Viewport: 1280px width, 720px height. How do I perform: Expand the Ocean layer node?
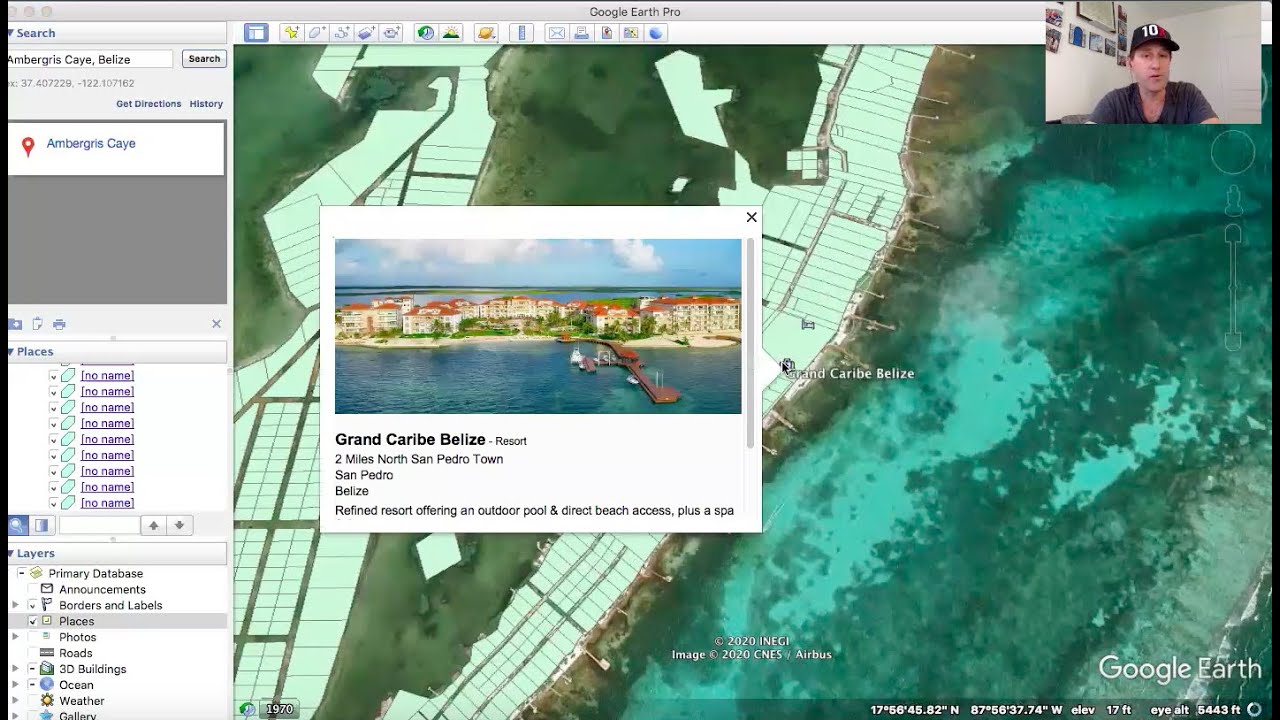(x=15, y=685)
